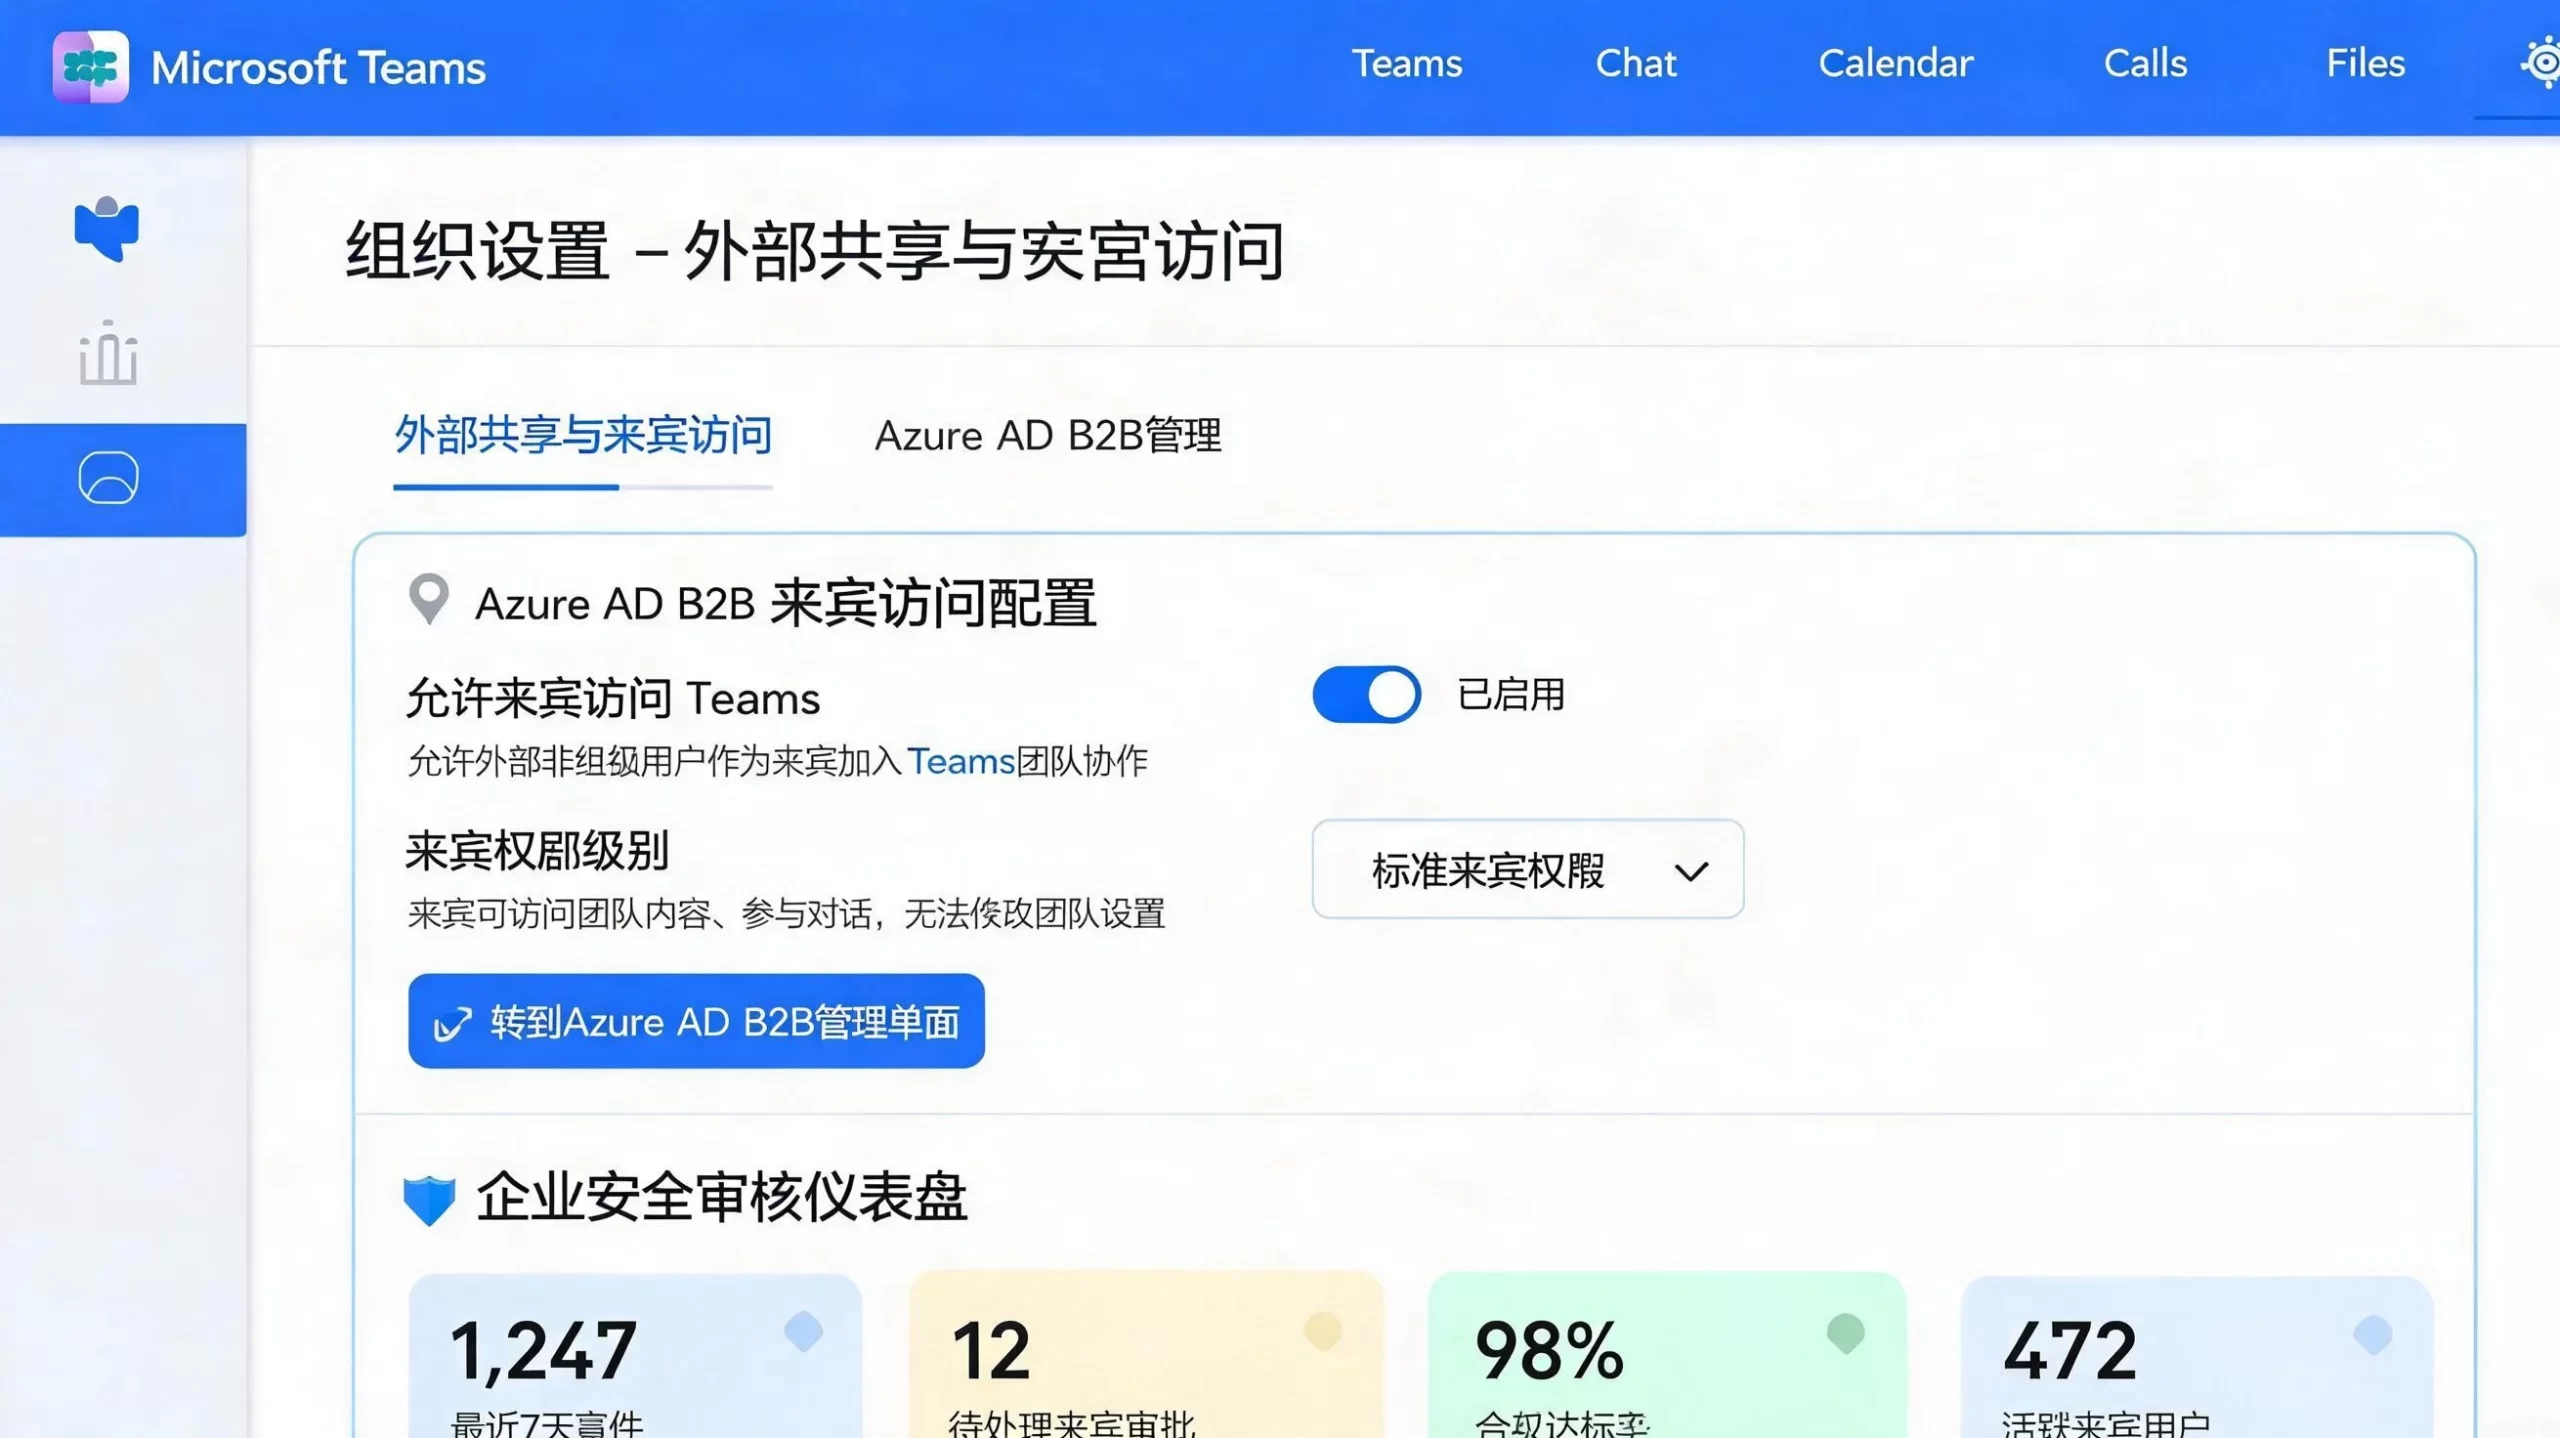This screenshot has width=2560, height=1438.
Task: Click the 来宾可访问团队内容 description text
Action: 786,914
